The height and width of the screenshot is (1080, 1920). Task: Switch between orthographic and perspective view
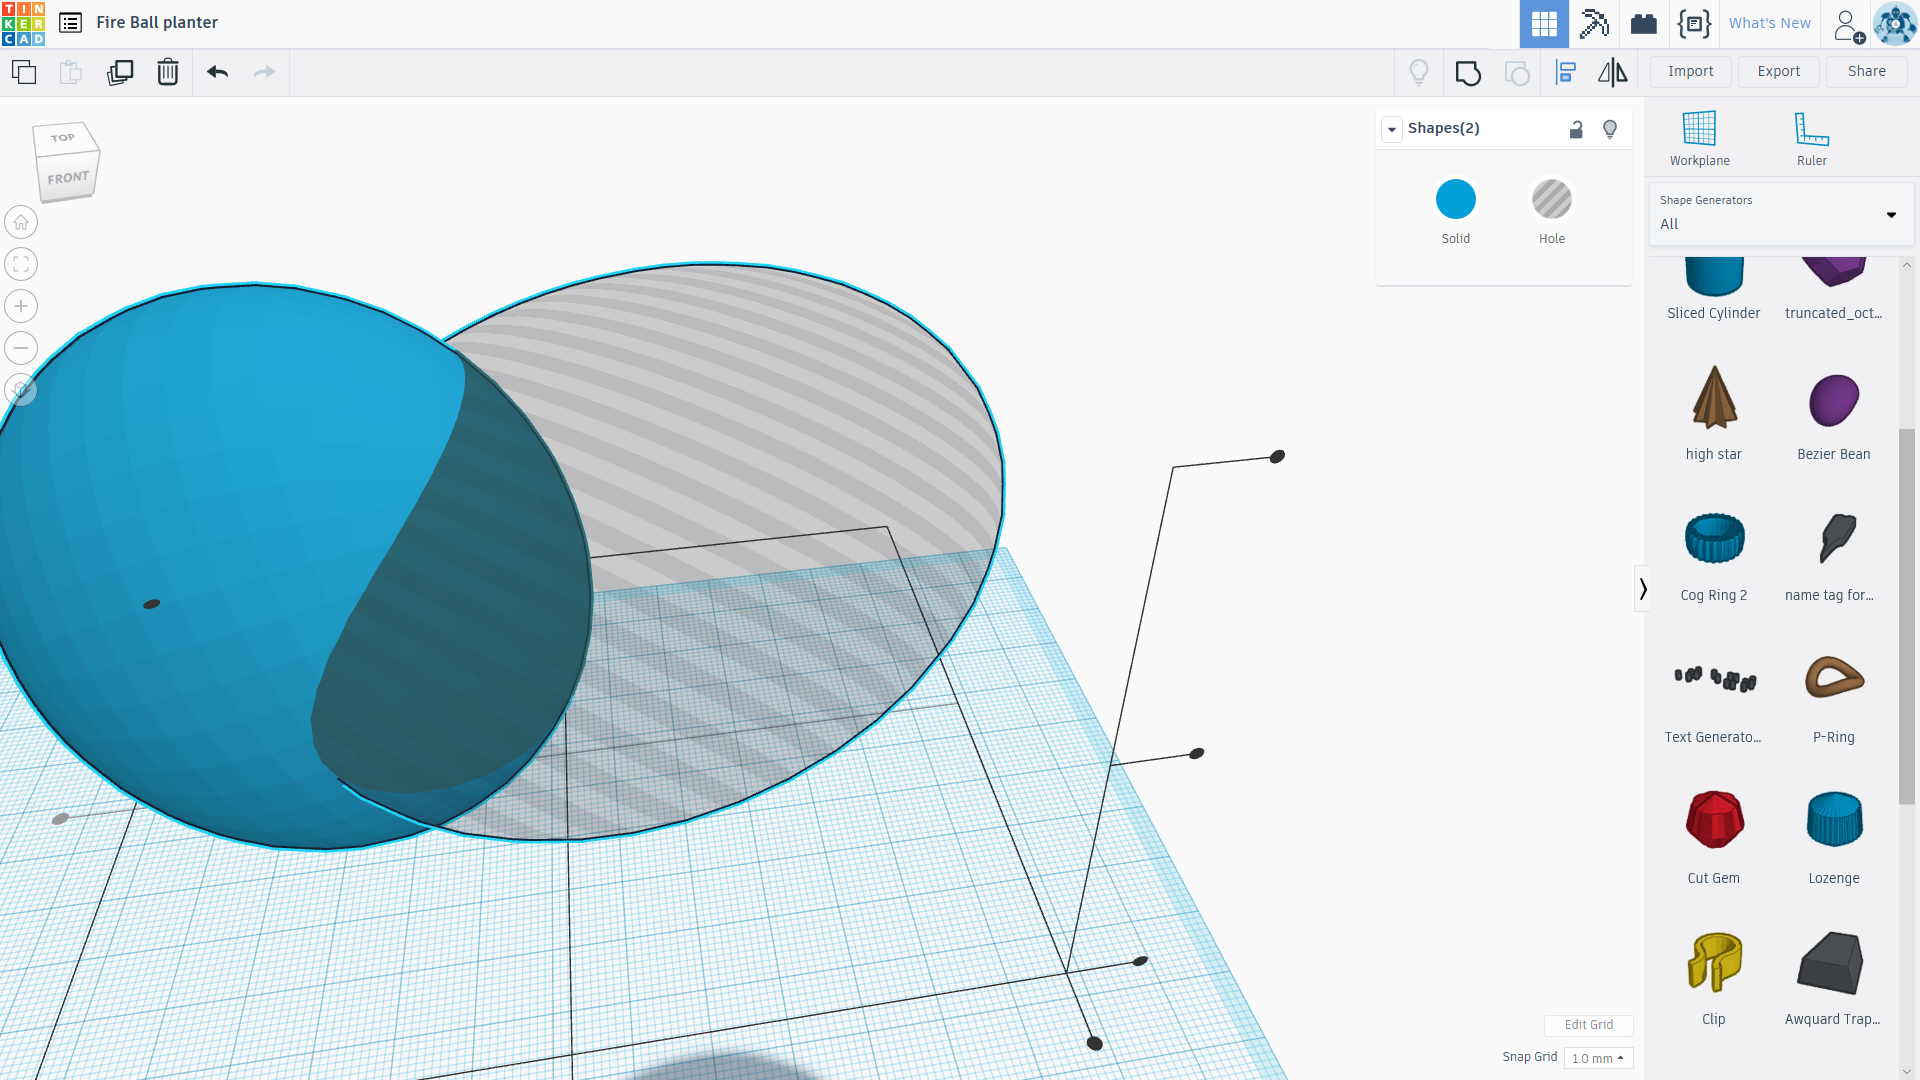click(21, 390)
